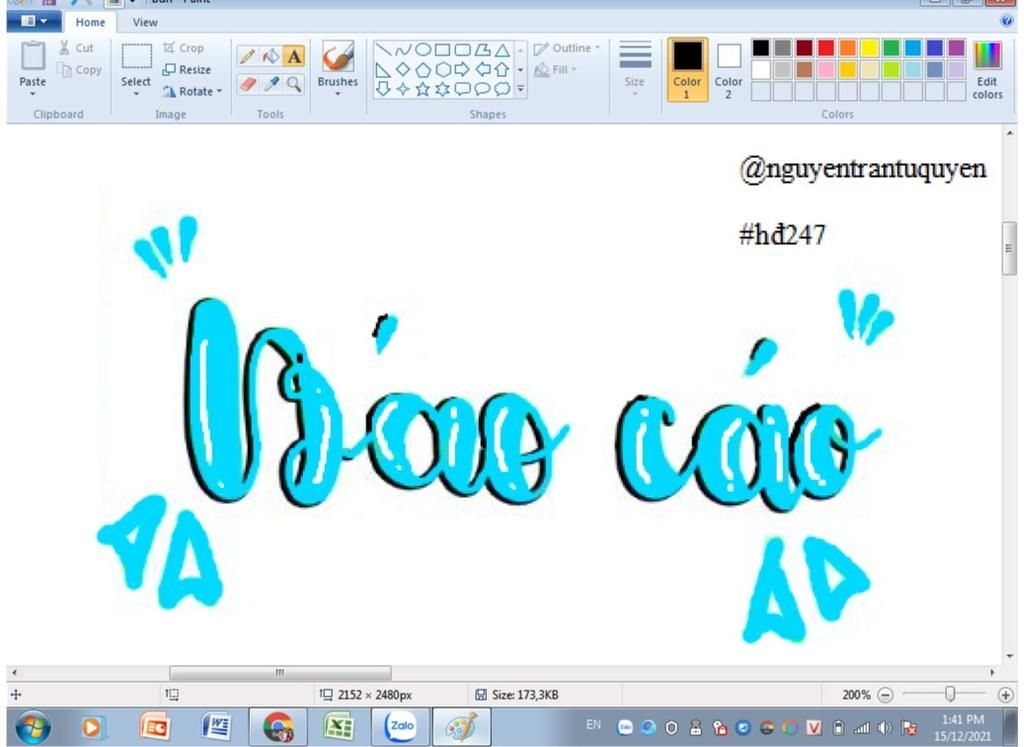1024x747 pixels.
Task: Pick the orange color swatch
Action: click(x=848, y=47)
